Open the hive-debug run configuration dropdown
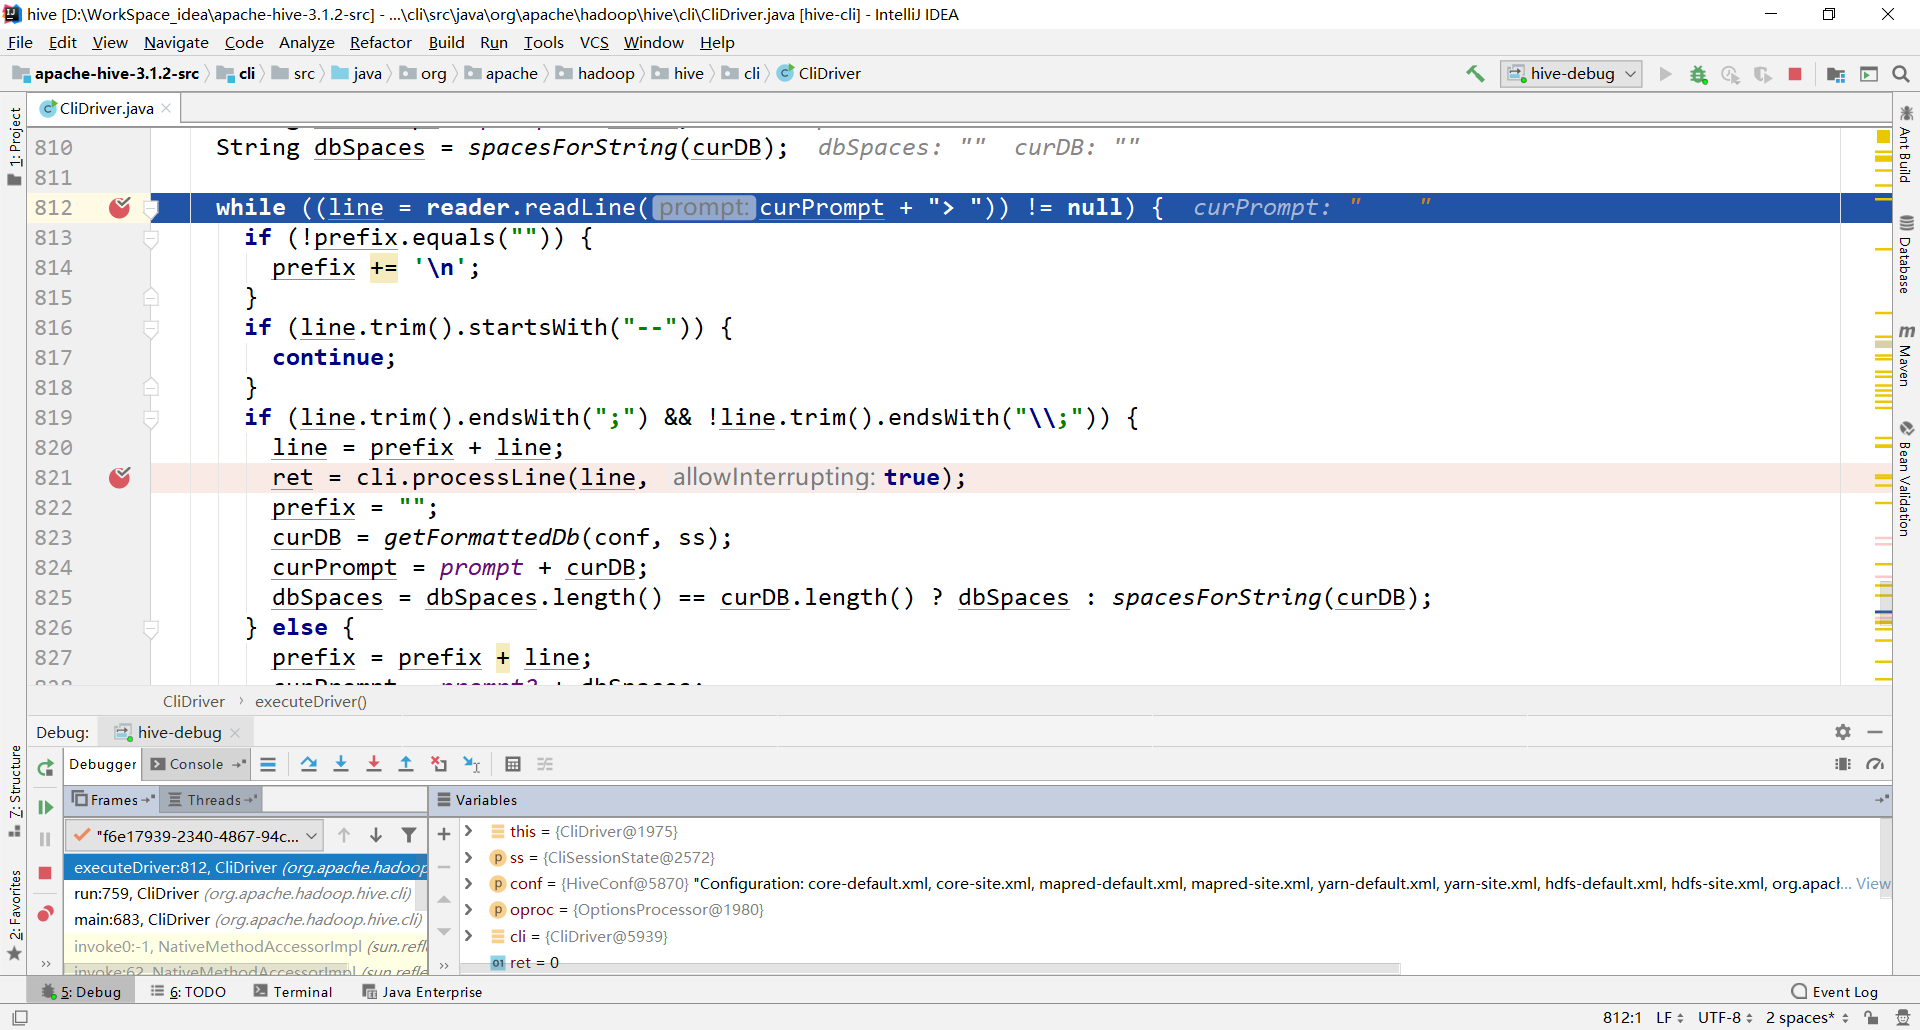Screen dimensions: 1920x1030 tap(1571, 74)
